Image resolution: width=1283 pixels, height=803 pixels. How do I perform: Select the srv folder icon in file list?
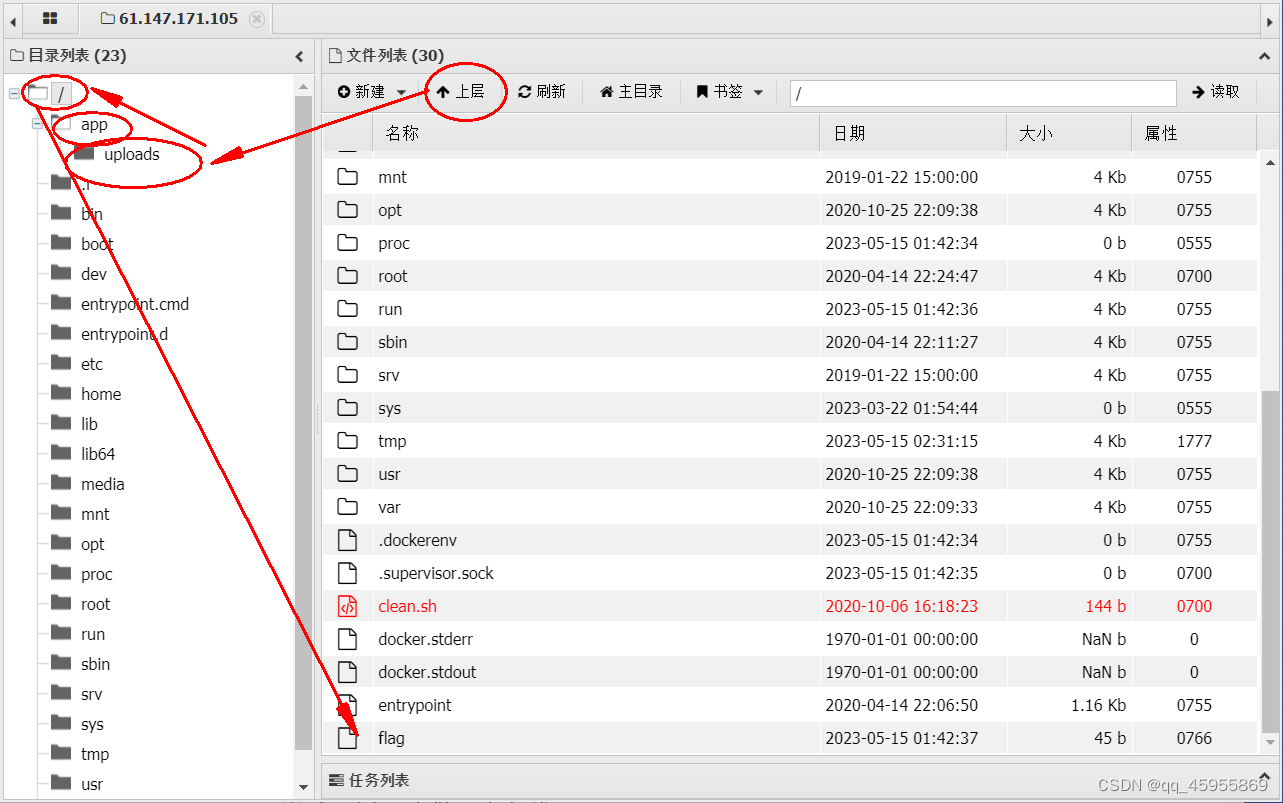[347, 375]
